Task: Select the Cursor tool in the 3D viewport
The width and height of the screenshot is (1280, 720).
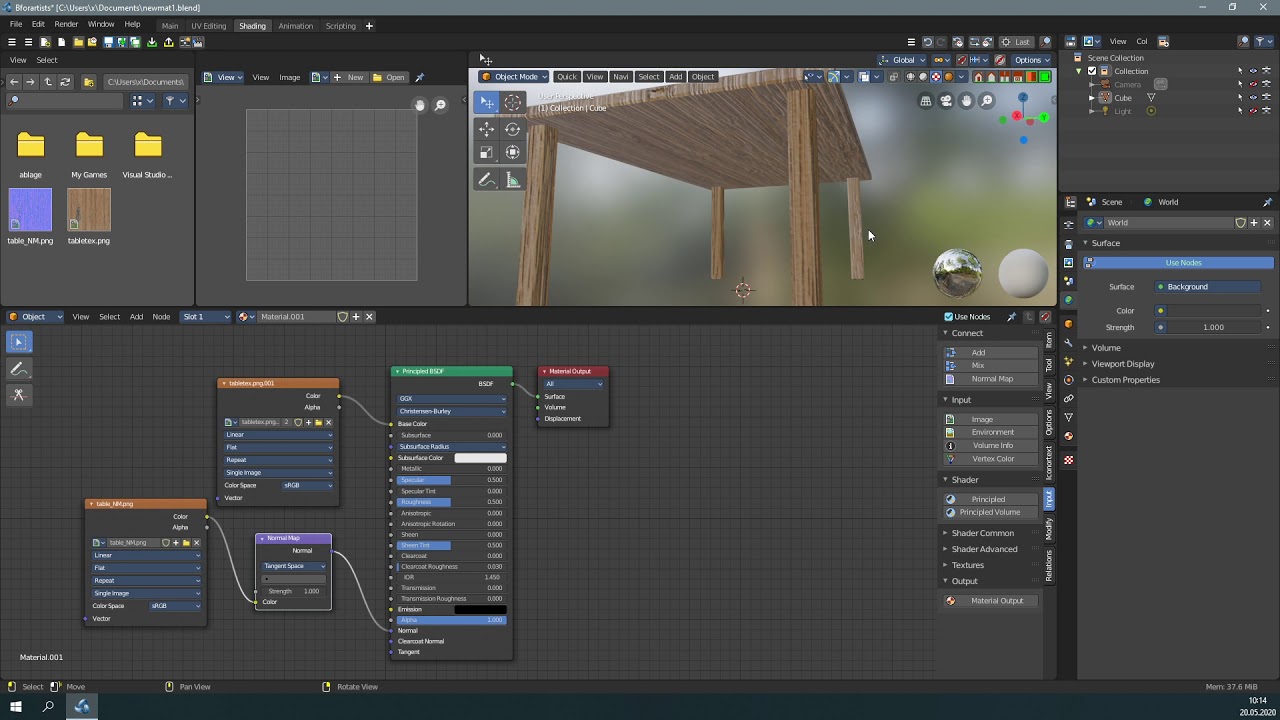Action: click(x=512, y=102)
